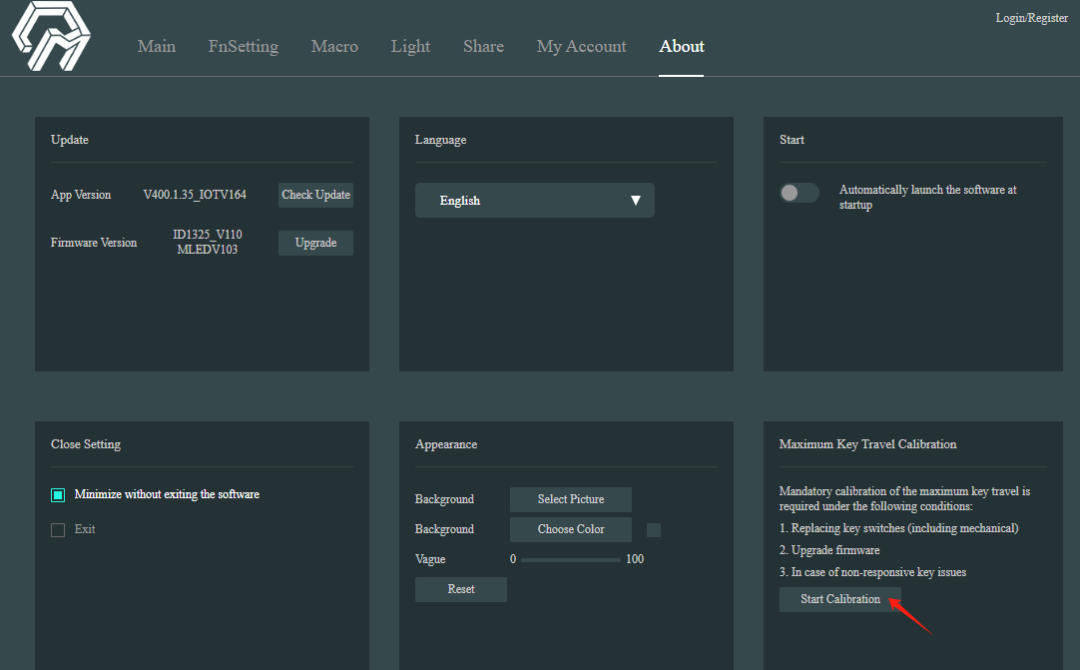Viewport: 1080px width, 670px height.
Task: Expand the English language dropdown
Action: pyautogui.click(x=534, y=200)
